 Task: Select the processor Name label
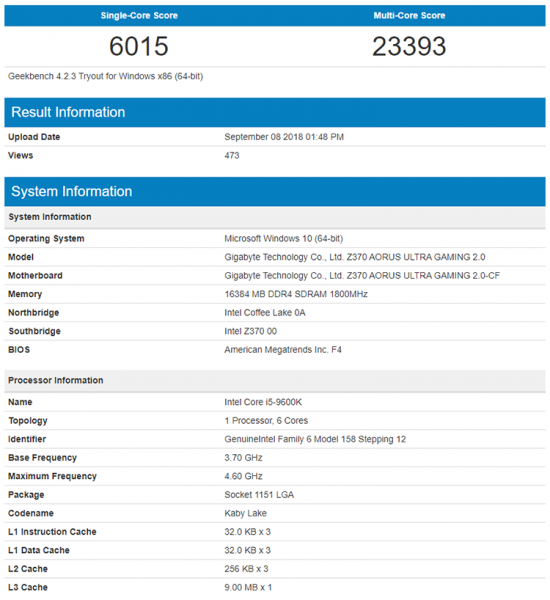(x=20, y=402)
